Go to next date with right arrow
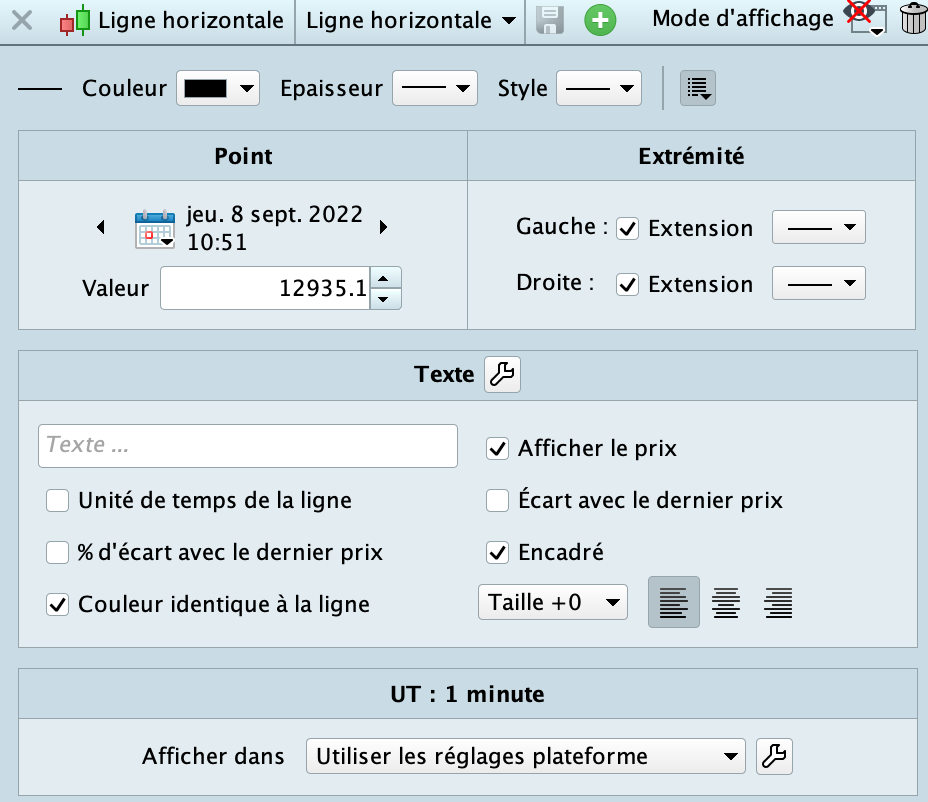This screenshot has height=802, width=928. [383, 228]
